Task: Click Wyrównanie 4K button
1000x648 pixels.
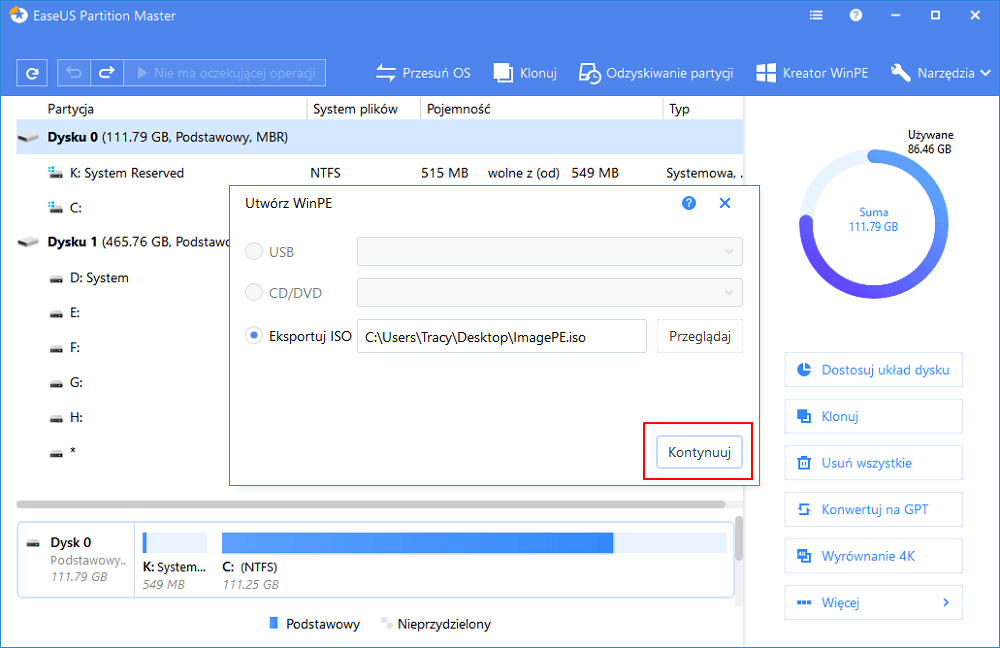Action: click(x=874, y=556)
